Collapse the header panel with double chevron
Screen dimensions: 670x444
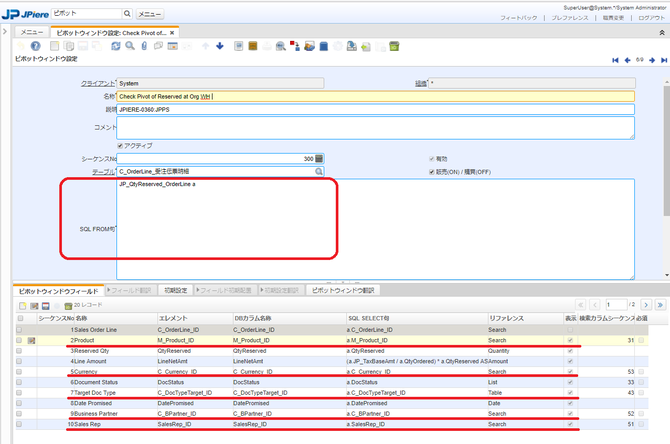click(x=662, y=33)
